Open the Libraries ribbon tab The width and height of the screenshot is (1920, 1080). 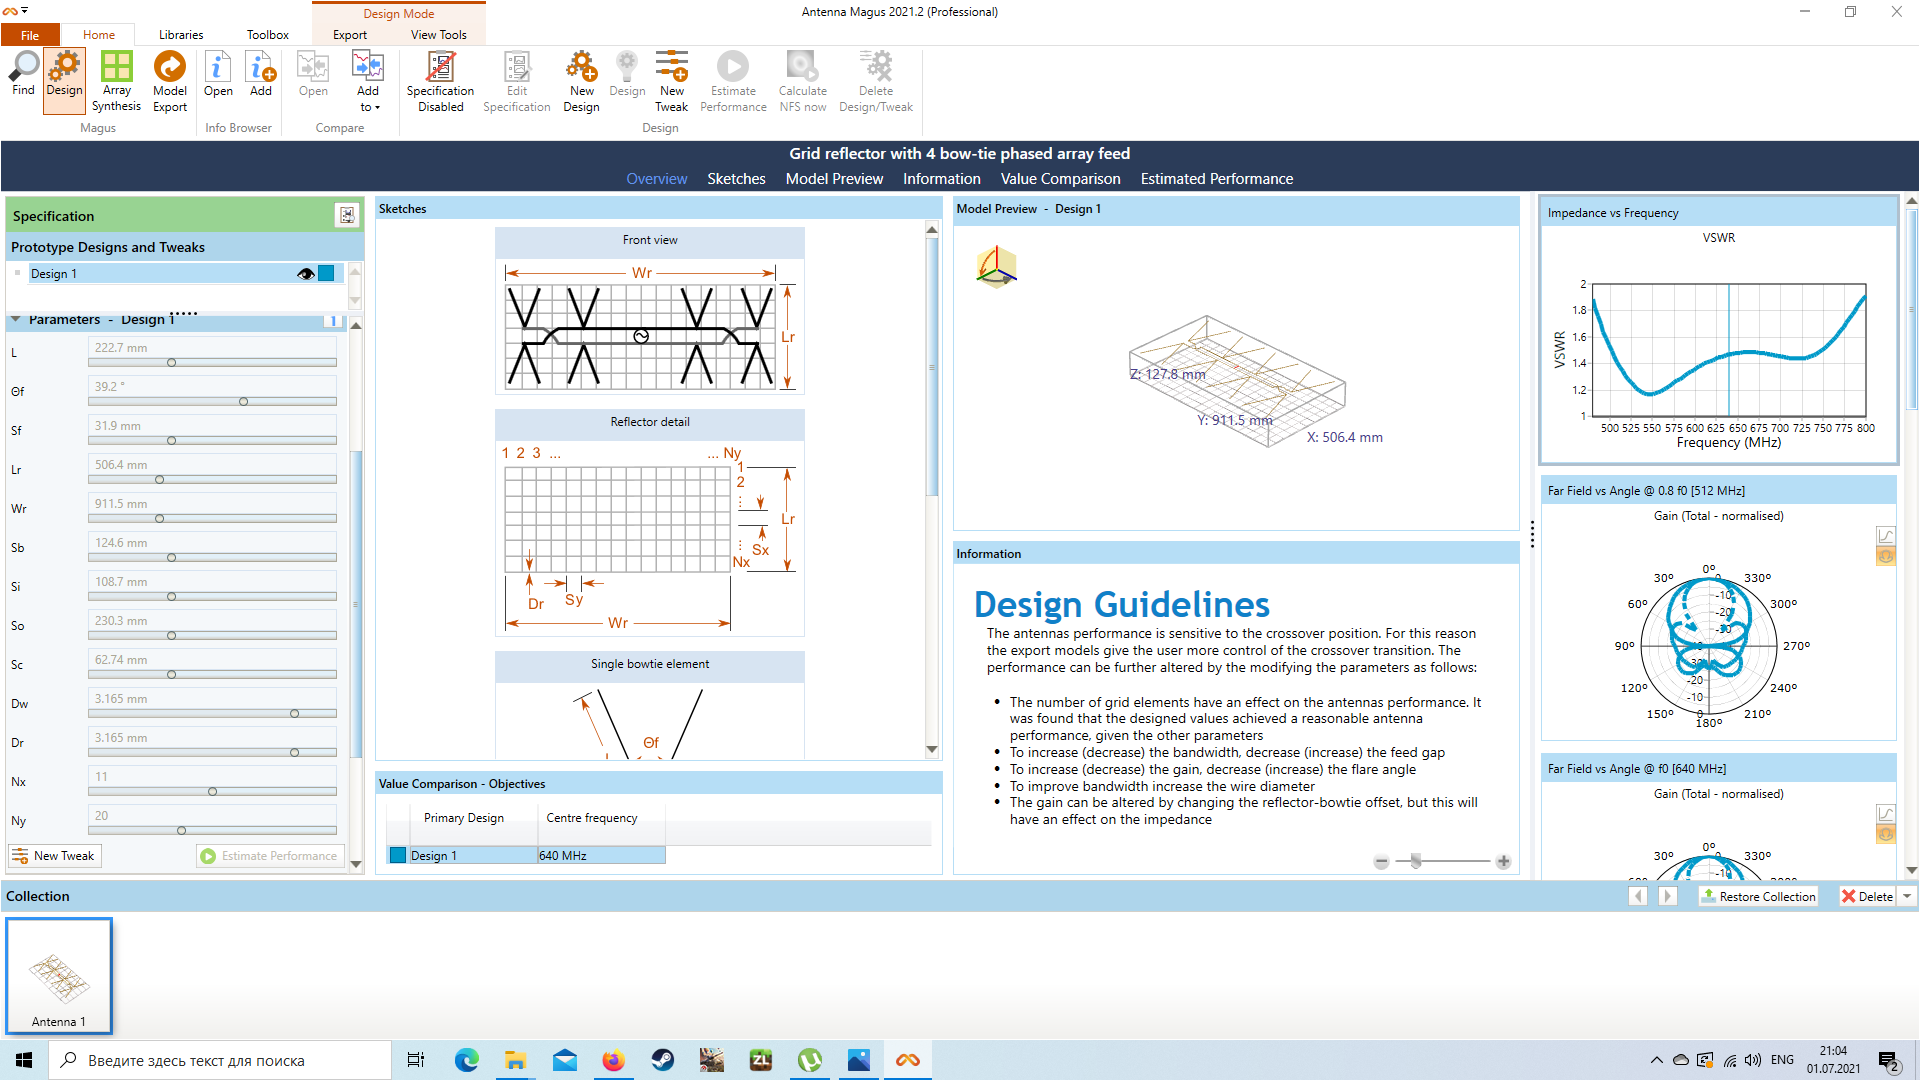click(x=180, y=34)
